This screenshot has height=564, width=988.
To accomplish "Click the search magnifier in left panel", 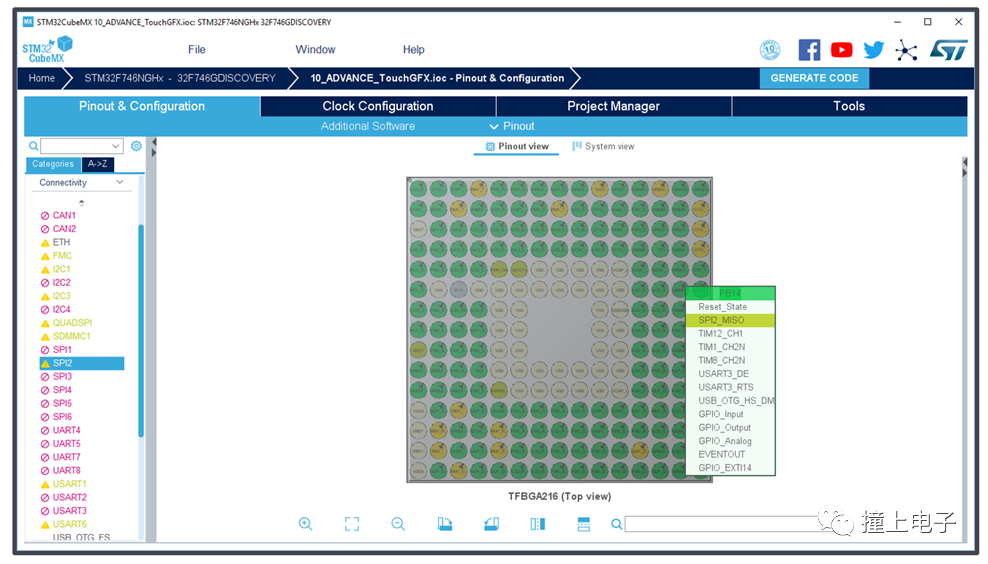I will coord(33,146).
